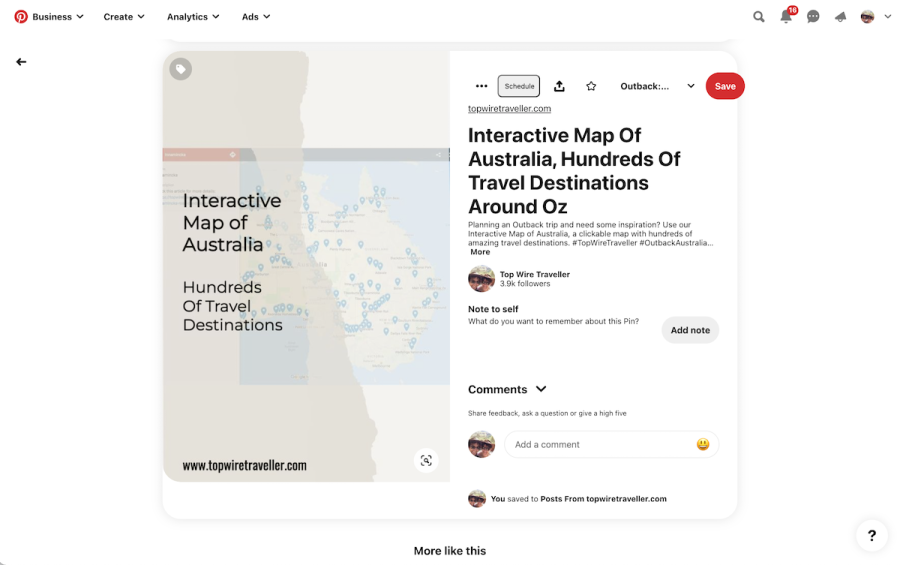Open the profile avatar in top bar
This screenshot has width=900, height=565.
point(867,17)
